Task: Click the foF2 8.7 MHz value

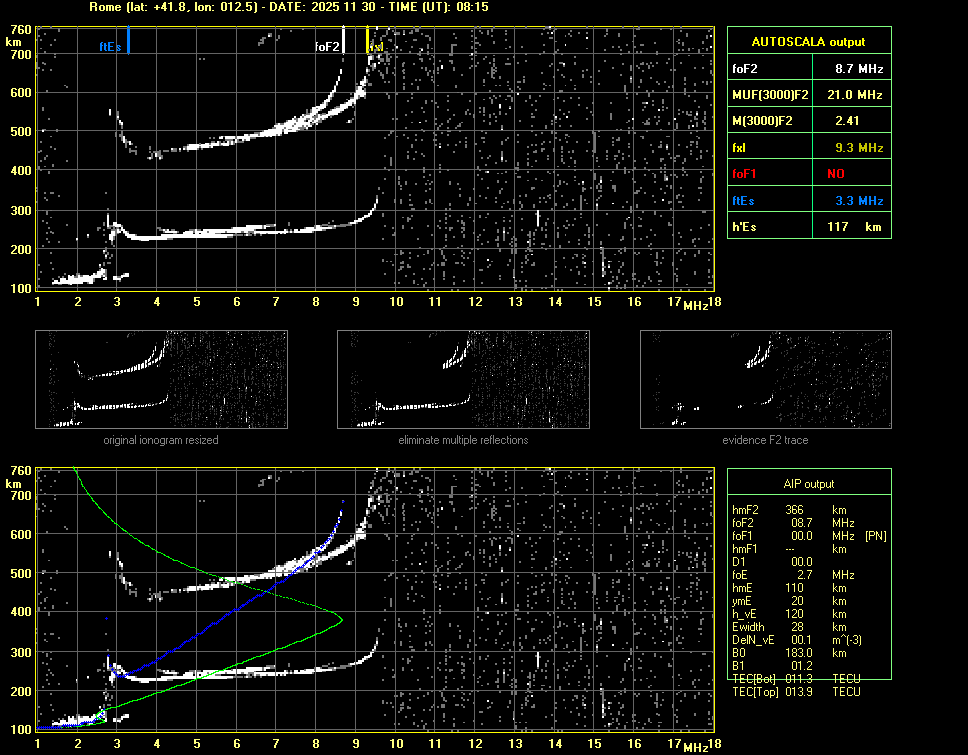Action: coord(858,68)
